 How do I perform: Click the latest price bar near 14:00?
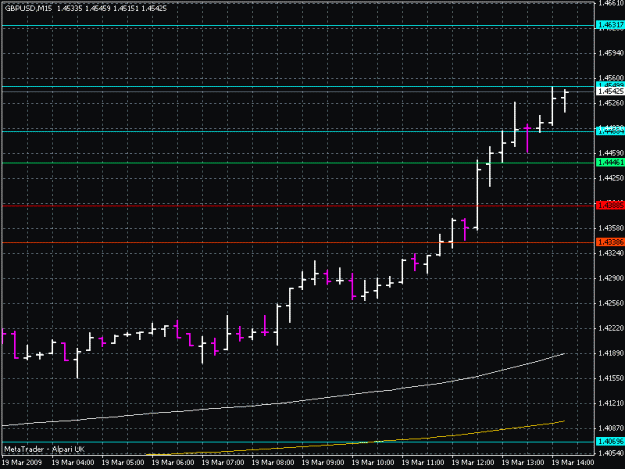click(565, 101)
